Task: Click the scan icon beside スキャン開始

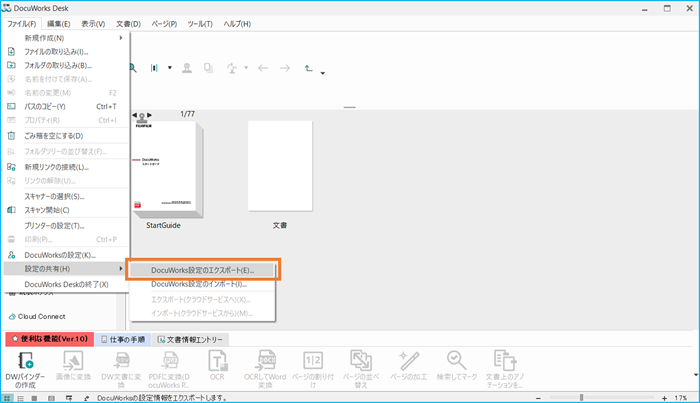Action: (12, 210)
